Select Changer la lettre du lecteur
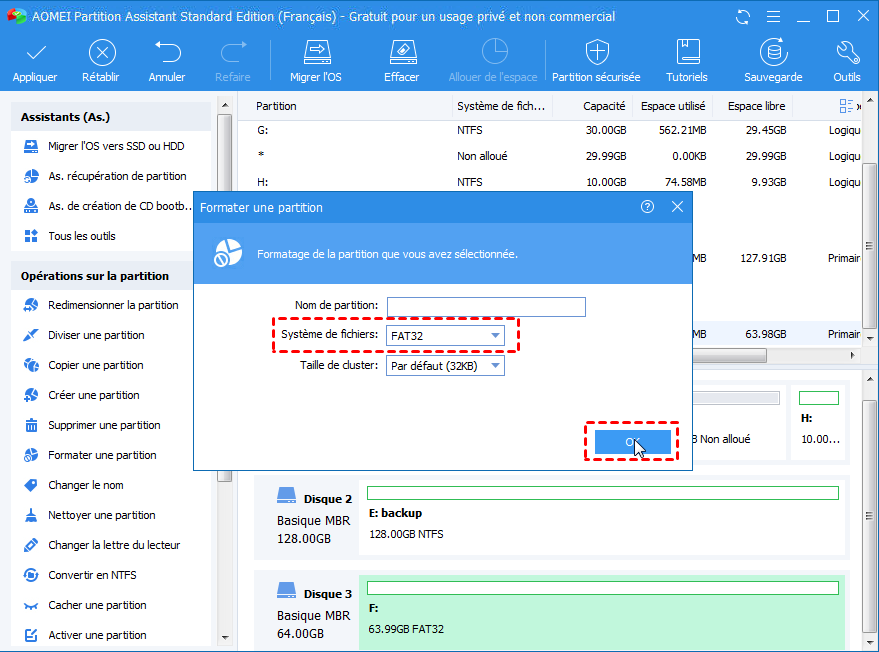 tap(101, 545)
